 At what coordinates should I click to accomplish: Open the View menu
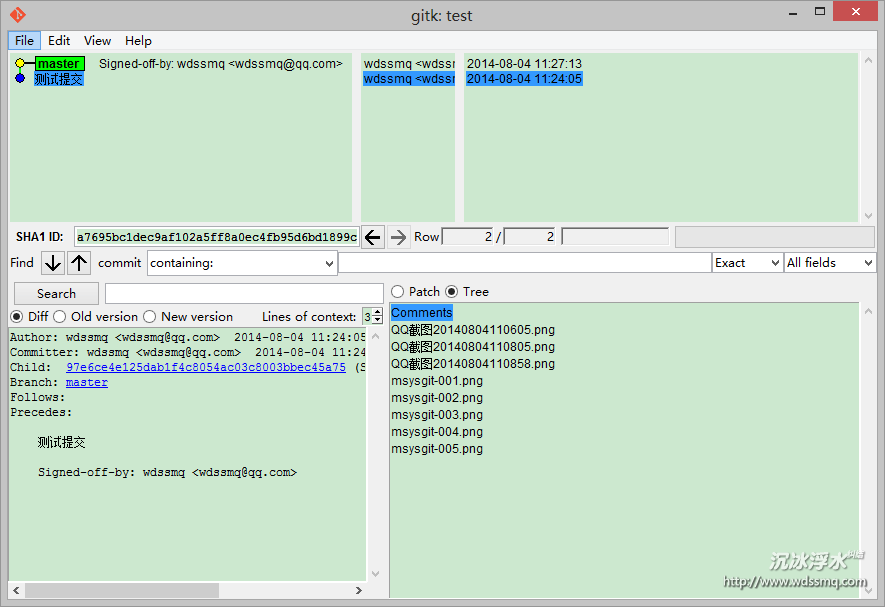click(x=97, y=41)
